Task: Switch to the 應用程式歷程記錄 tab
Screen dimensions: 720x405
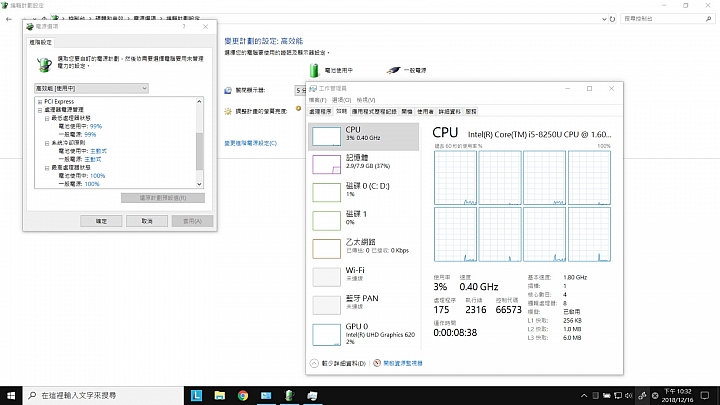Action: click(x=374, y=112)
